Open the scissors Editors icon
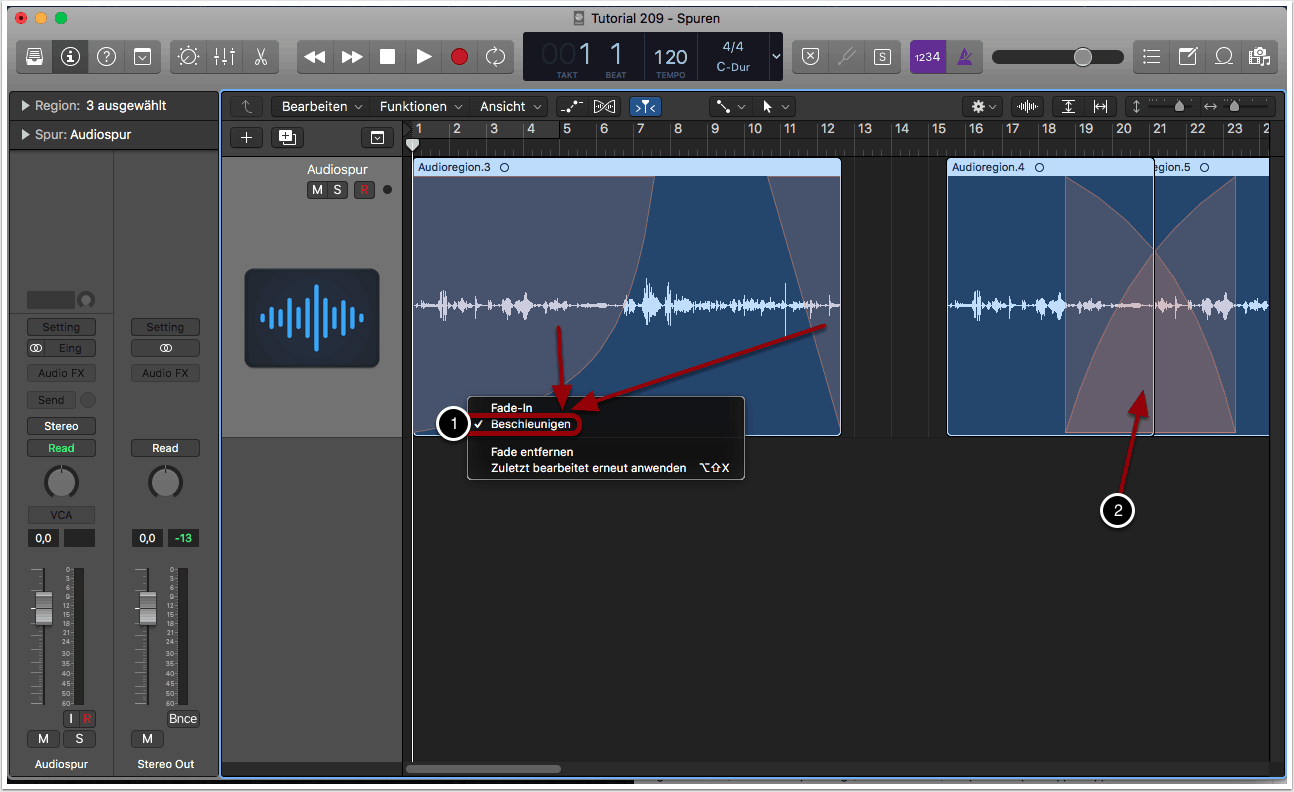Image resolution: width=1294 pixels, height=792 pixels. (260, 57)
